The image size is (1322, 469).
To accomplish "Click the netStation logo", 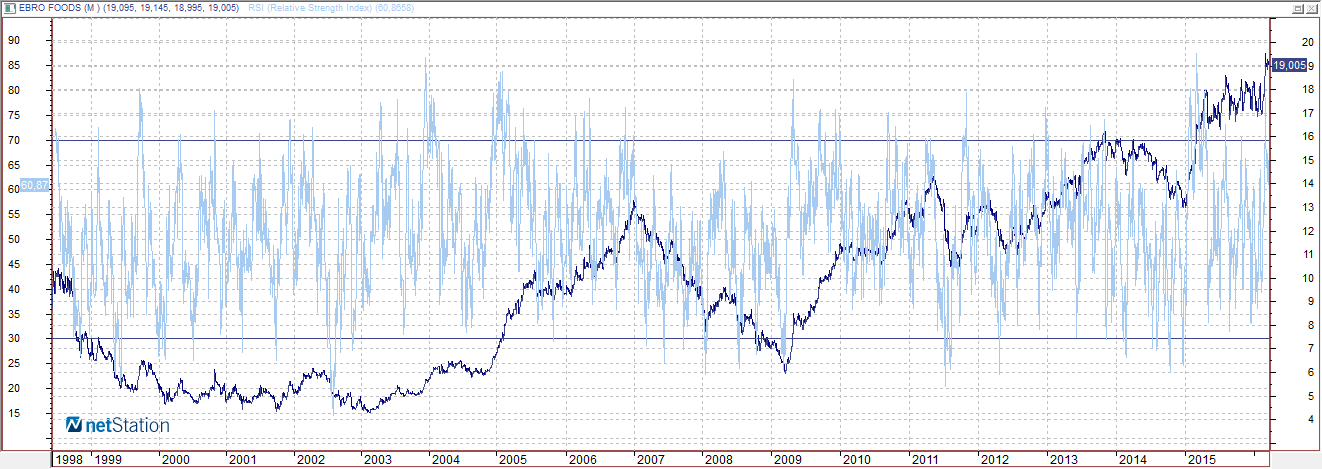I will 117,425.
